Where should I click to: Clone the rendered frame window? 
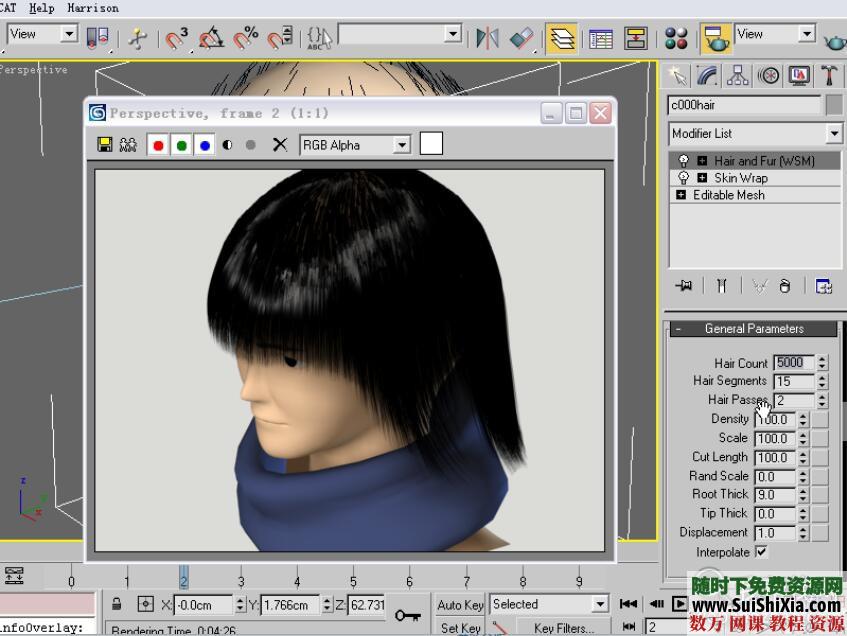(128, 144)
